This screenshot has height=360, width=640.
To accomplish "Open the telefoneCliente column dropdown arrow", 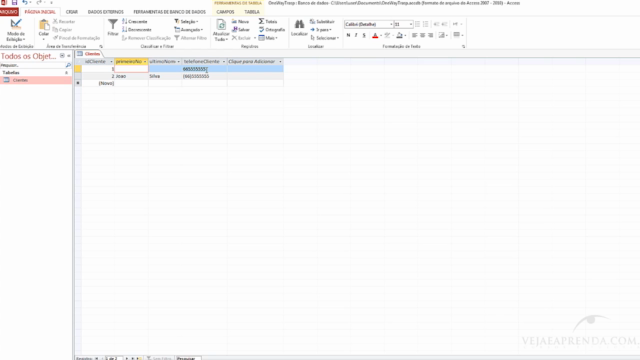I will [224, 62].
